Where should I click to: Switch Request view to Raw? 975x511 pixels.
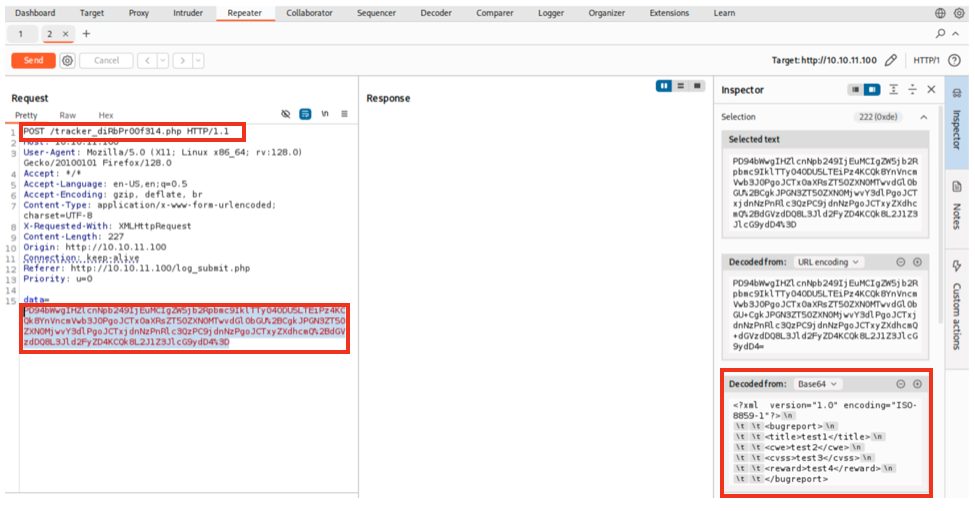[x=68, y=115]
